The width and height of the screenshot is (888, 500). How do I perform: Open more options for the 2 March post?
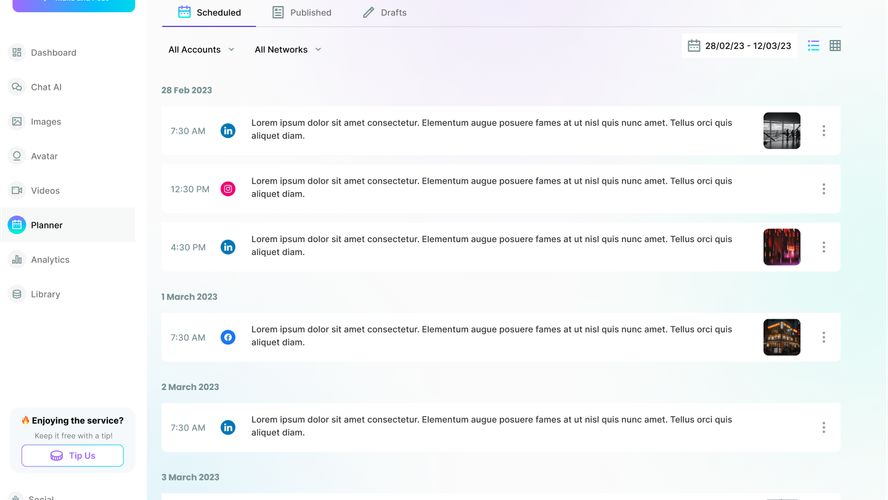tap(824, 428)
